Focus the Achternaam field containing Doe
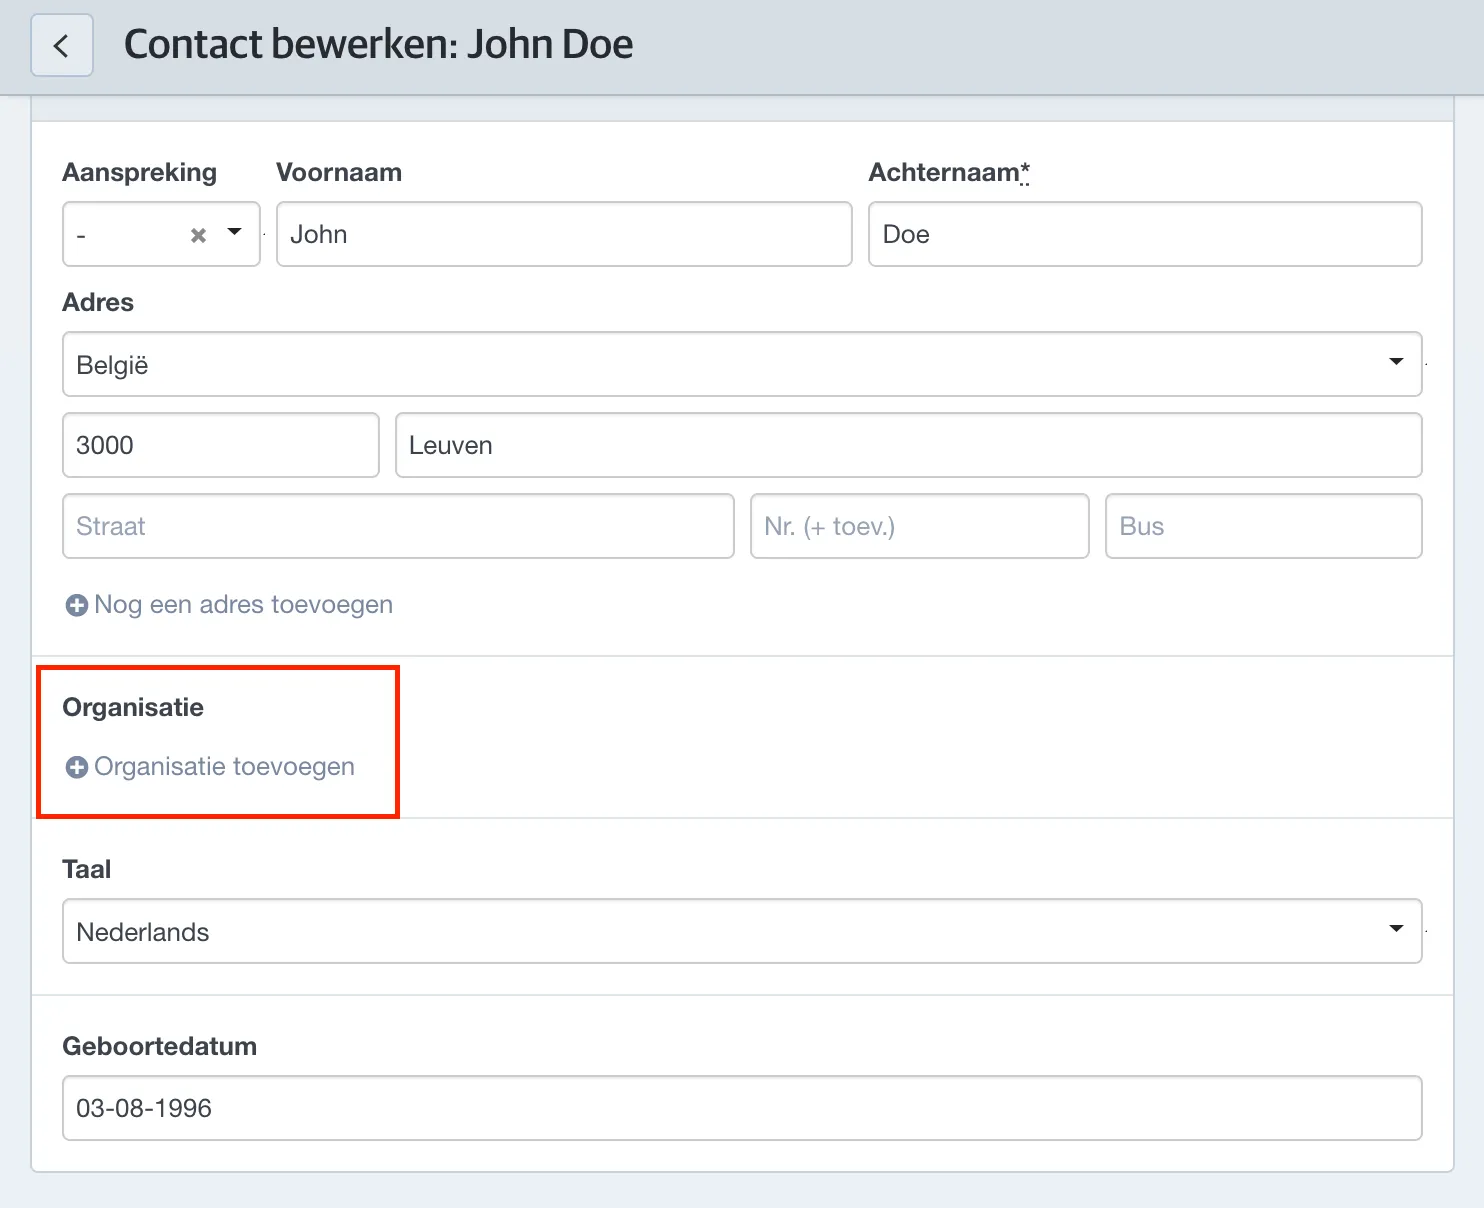Screen dimensions: 1484x1208 1145,234
